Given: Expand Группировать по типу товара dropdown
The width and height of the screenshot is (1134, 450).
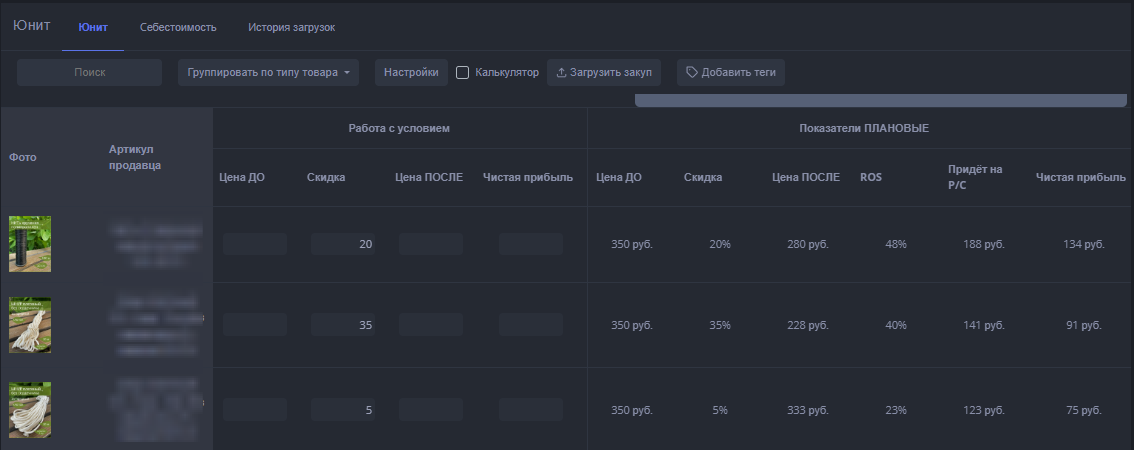Looking at the screenshot, I should tap(268, 73).
